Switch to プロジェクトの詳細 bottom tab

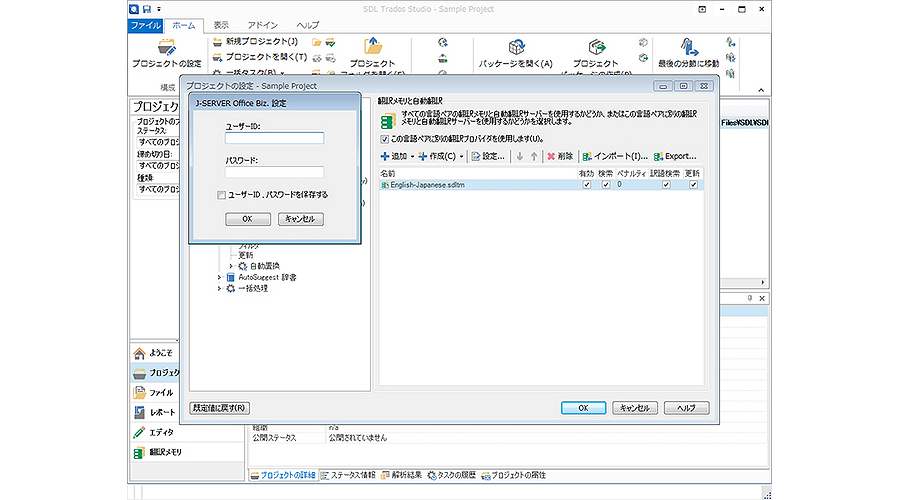click(283, 475)
